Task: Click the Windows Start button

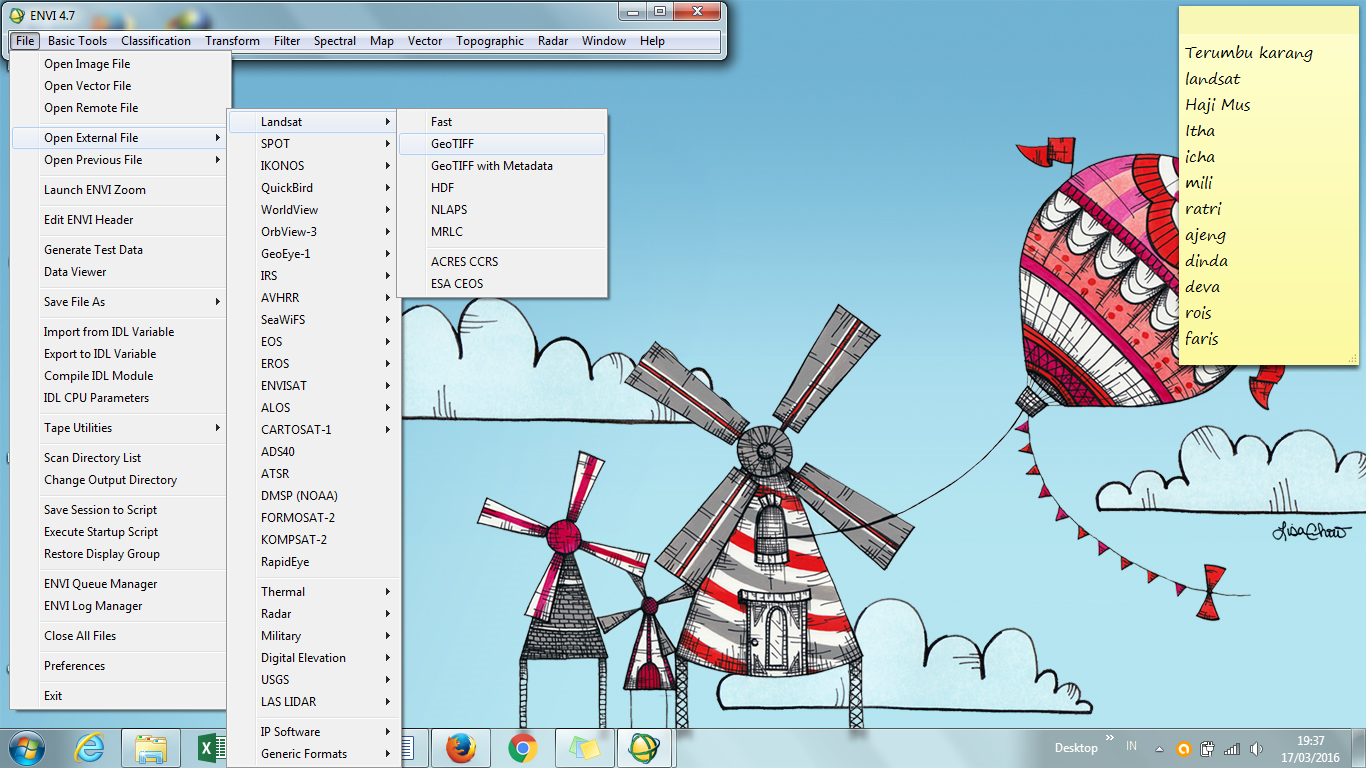Action: click(27, 748)
